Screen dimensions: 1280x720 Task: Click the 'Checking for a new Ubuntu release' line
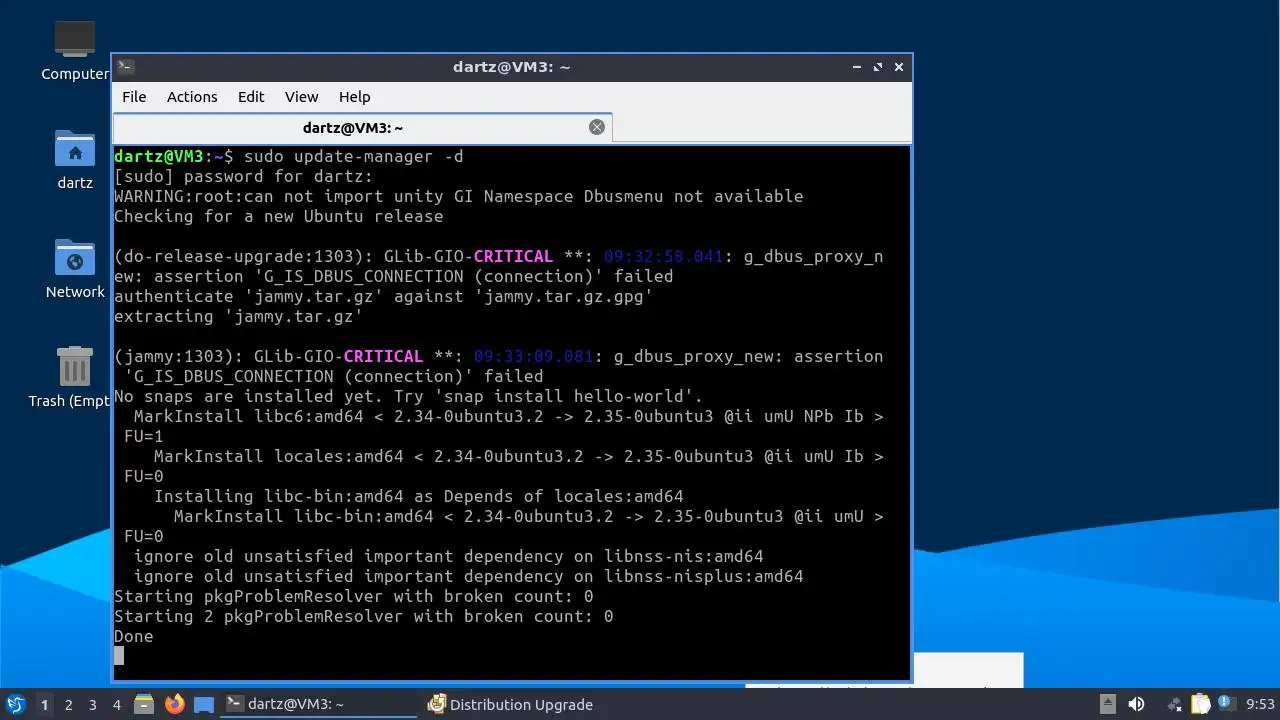click(x=278, y=217)
